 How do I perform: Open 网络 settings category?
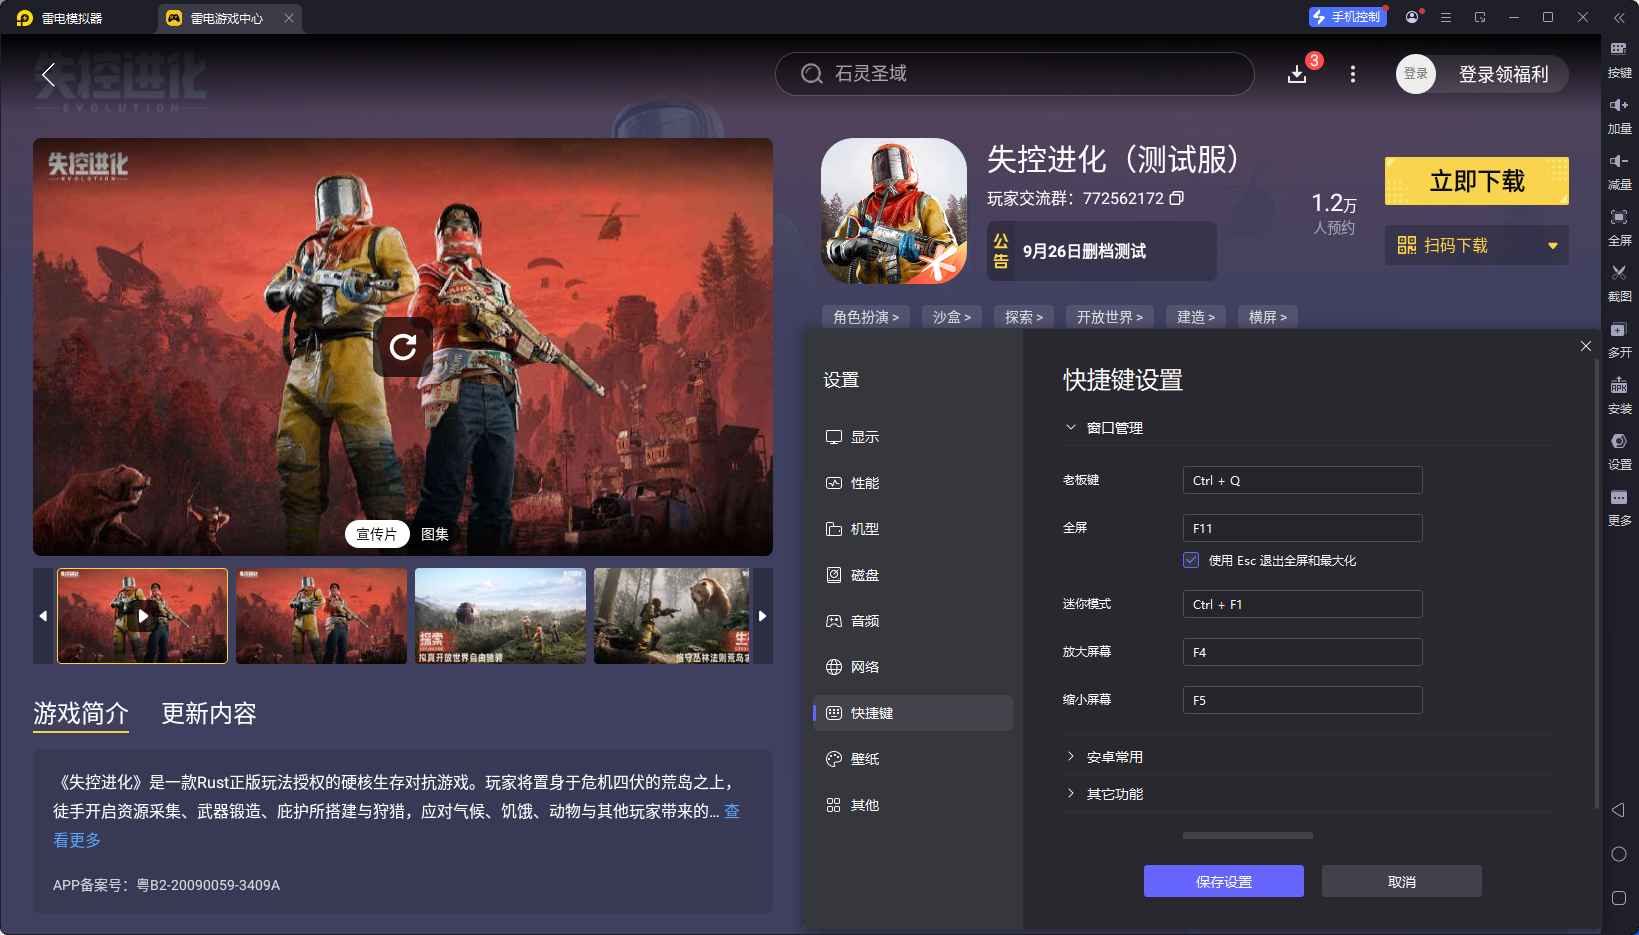913,667
